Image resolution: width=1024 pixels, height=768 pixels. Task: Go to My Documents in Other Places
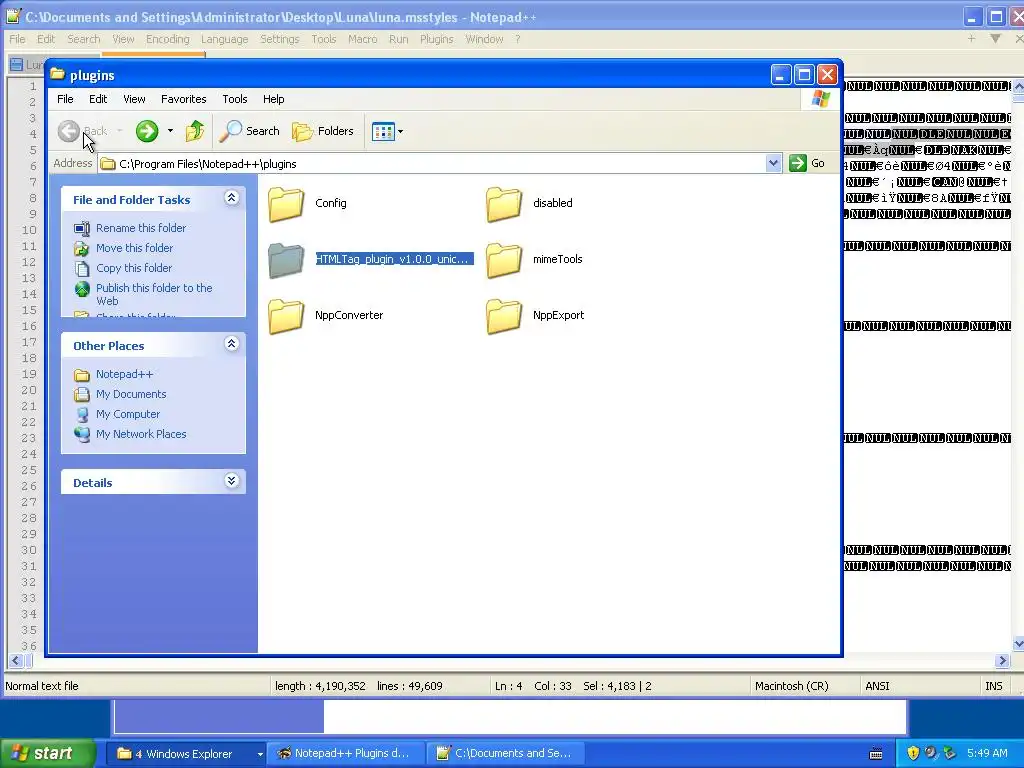tap(131, 394)
